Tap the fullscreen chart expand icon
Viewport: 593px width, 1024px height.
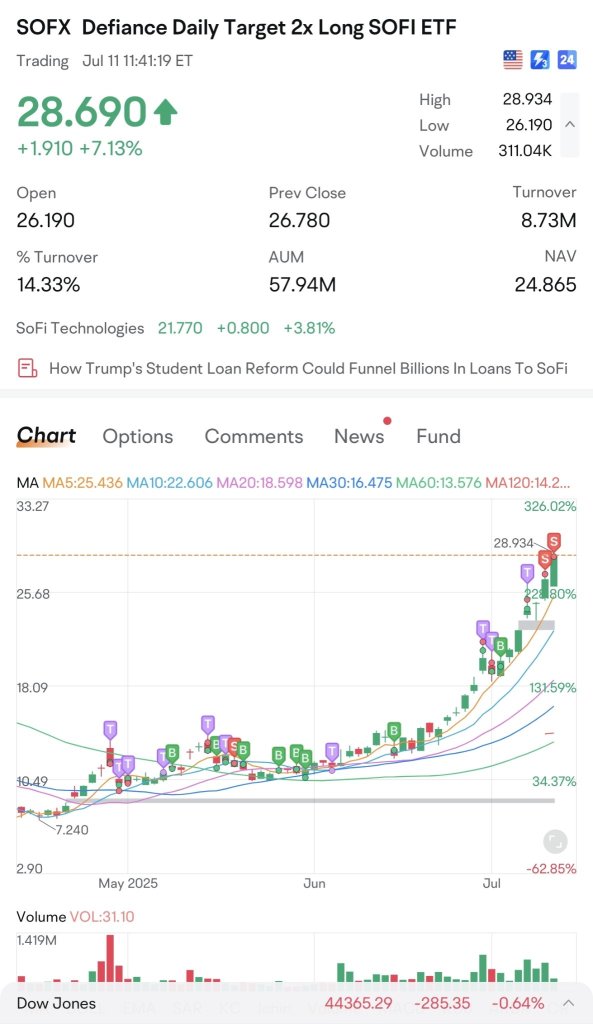[554, 842]
